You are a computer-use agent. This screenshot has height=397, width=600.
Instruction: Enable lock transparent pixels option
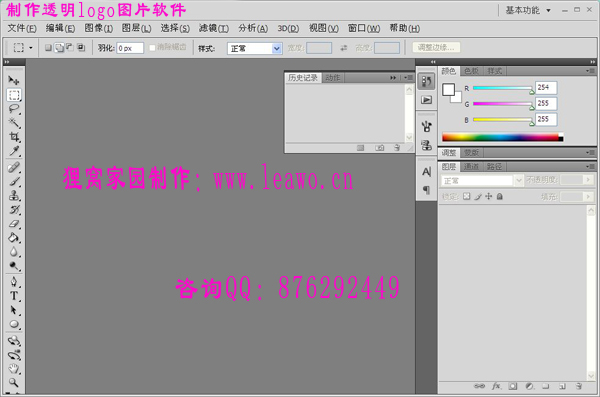click(466, 196)
